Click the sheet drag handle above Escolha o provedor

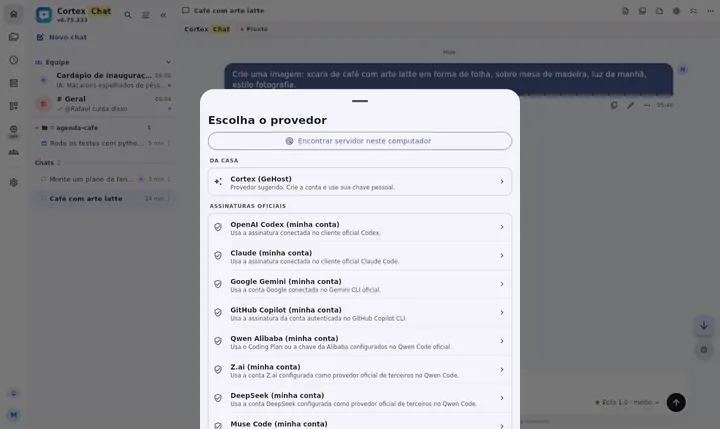coord(360,101)
